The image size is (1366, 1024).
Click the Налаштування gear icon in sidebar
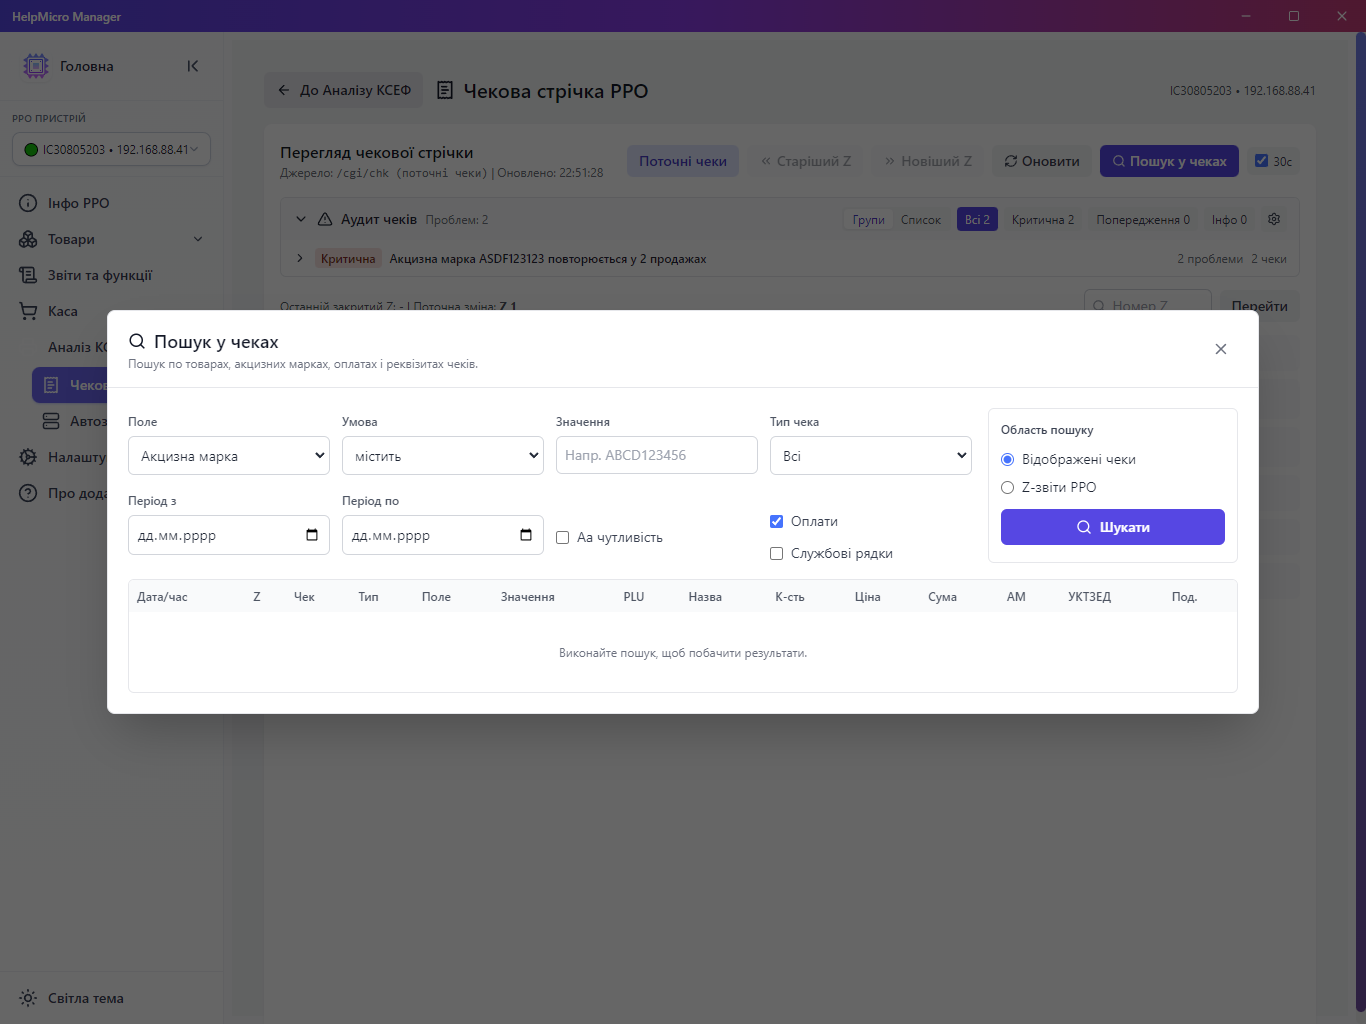tap(28, 457)
